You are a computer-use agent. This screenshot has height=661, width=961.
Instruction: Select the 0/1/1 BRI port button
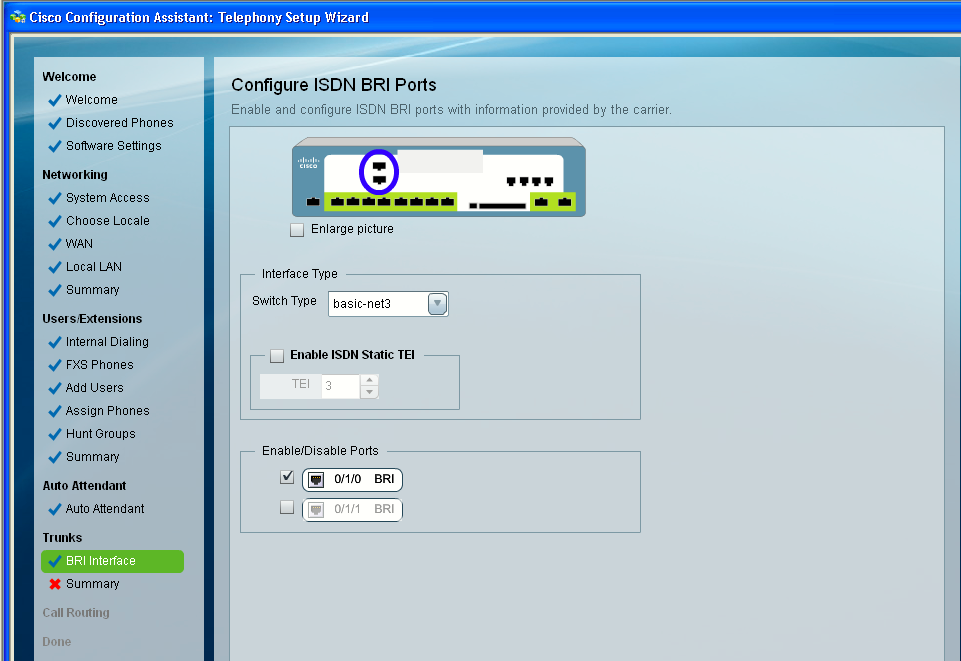tap(352, 510)
